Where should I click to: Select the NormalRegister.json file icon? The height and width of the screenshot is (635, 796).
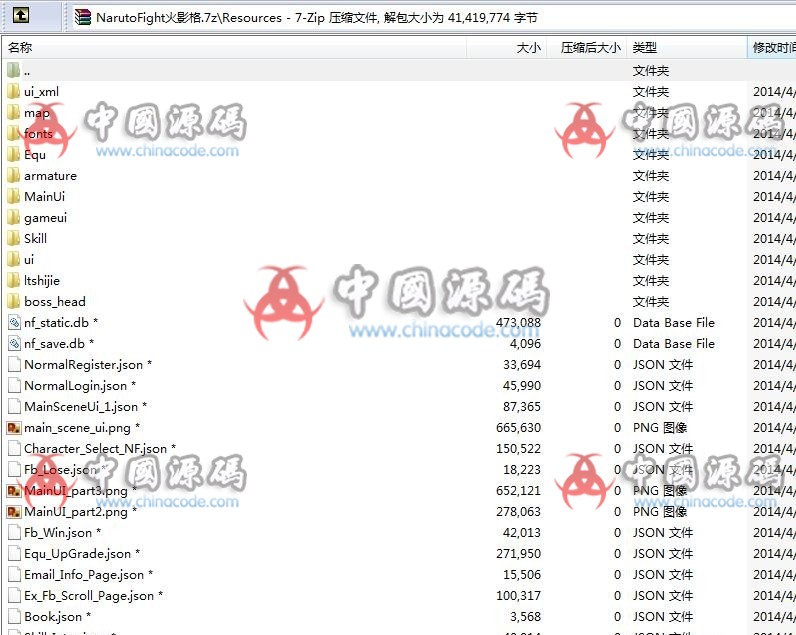click(13, 365)
